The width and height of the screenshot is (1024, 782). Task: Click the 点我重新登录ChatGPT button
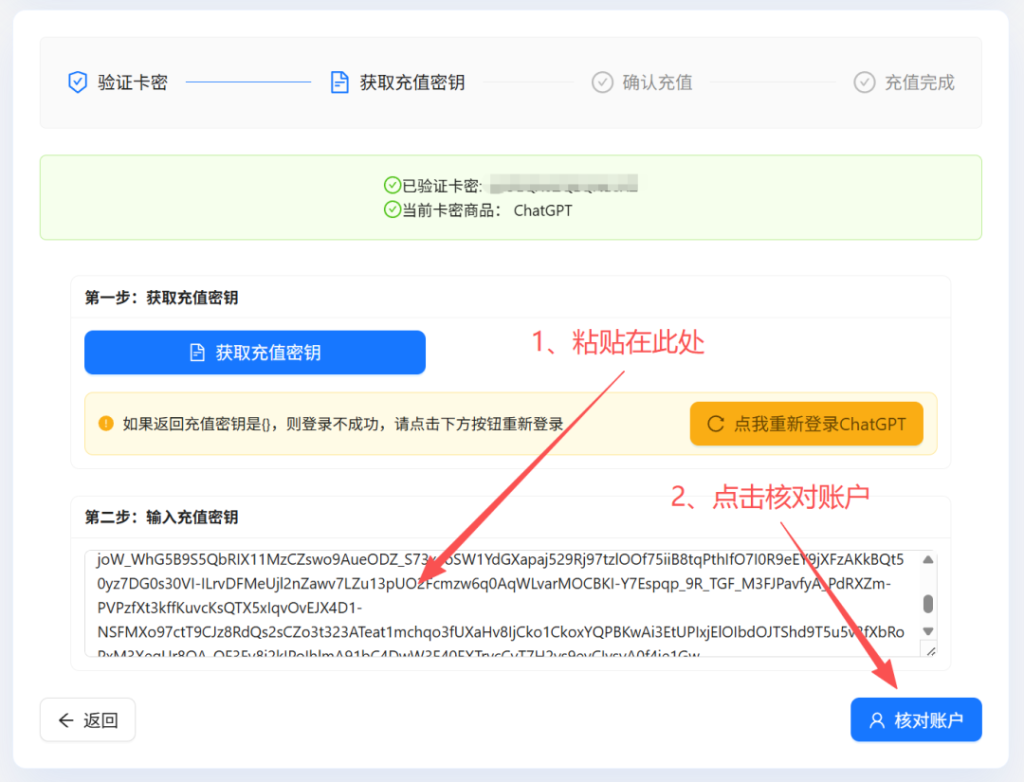(806, 423)
